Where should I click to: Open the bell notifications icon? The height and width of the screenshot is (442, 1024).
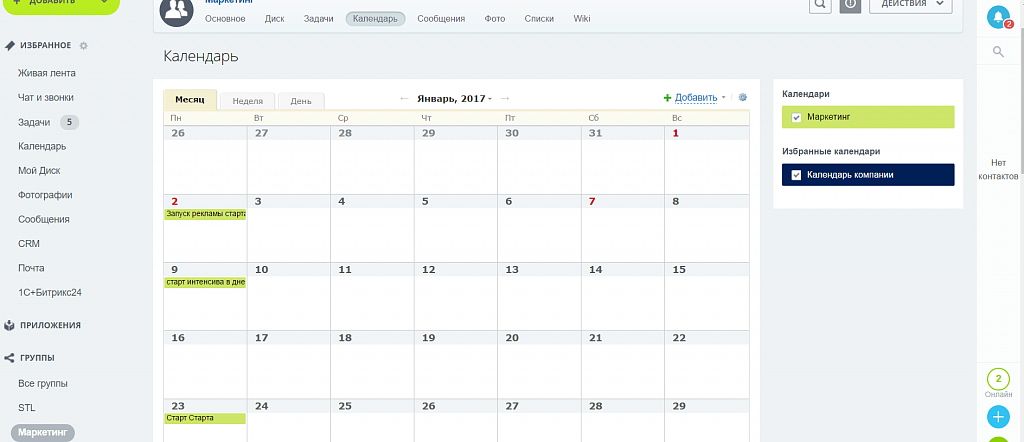(998, 17)
